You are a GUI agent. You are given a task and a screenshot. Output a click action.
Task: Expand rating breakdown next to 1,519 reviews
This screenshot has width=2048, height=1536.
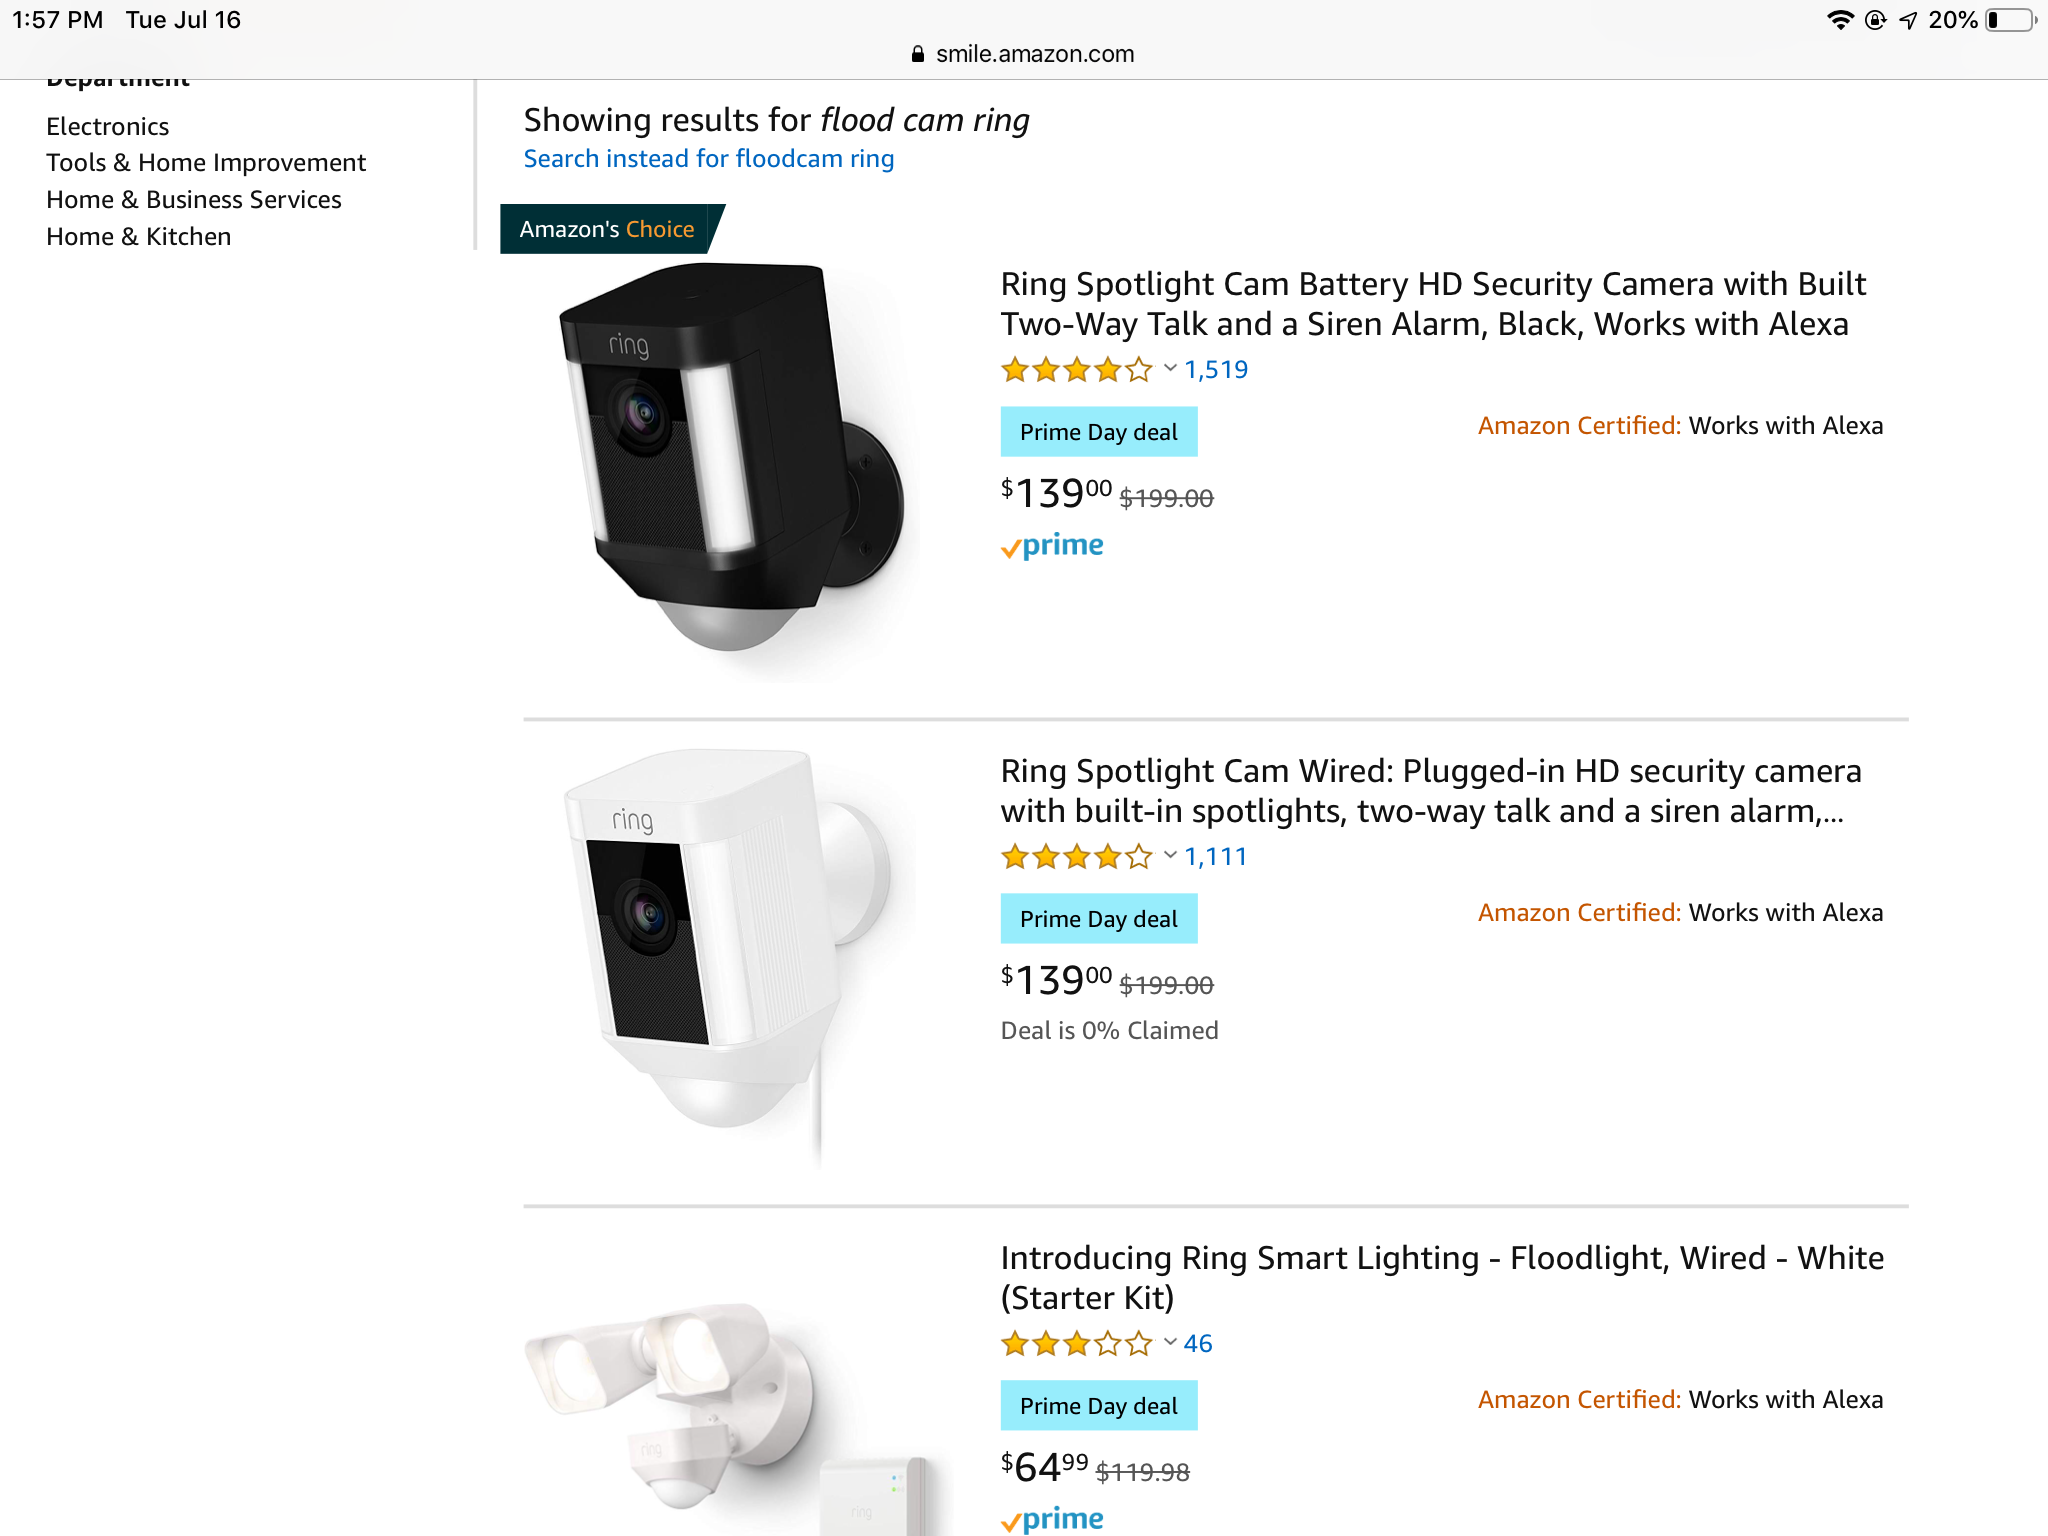(x=1170, y=369)
